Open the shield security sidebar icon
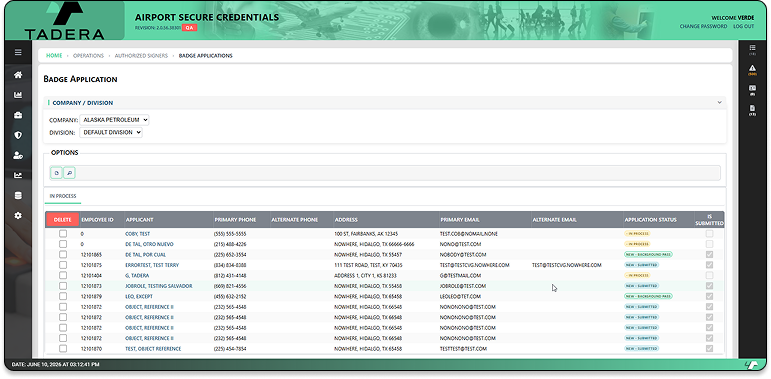The image size is (771, 379). click(x=18, y=135)
